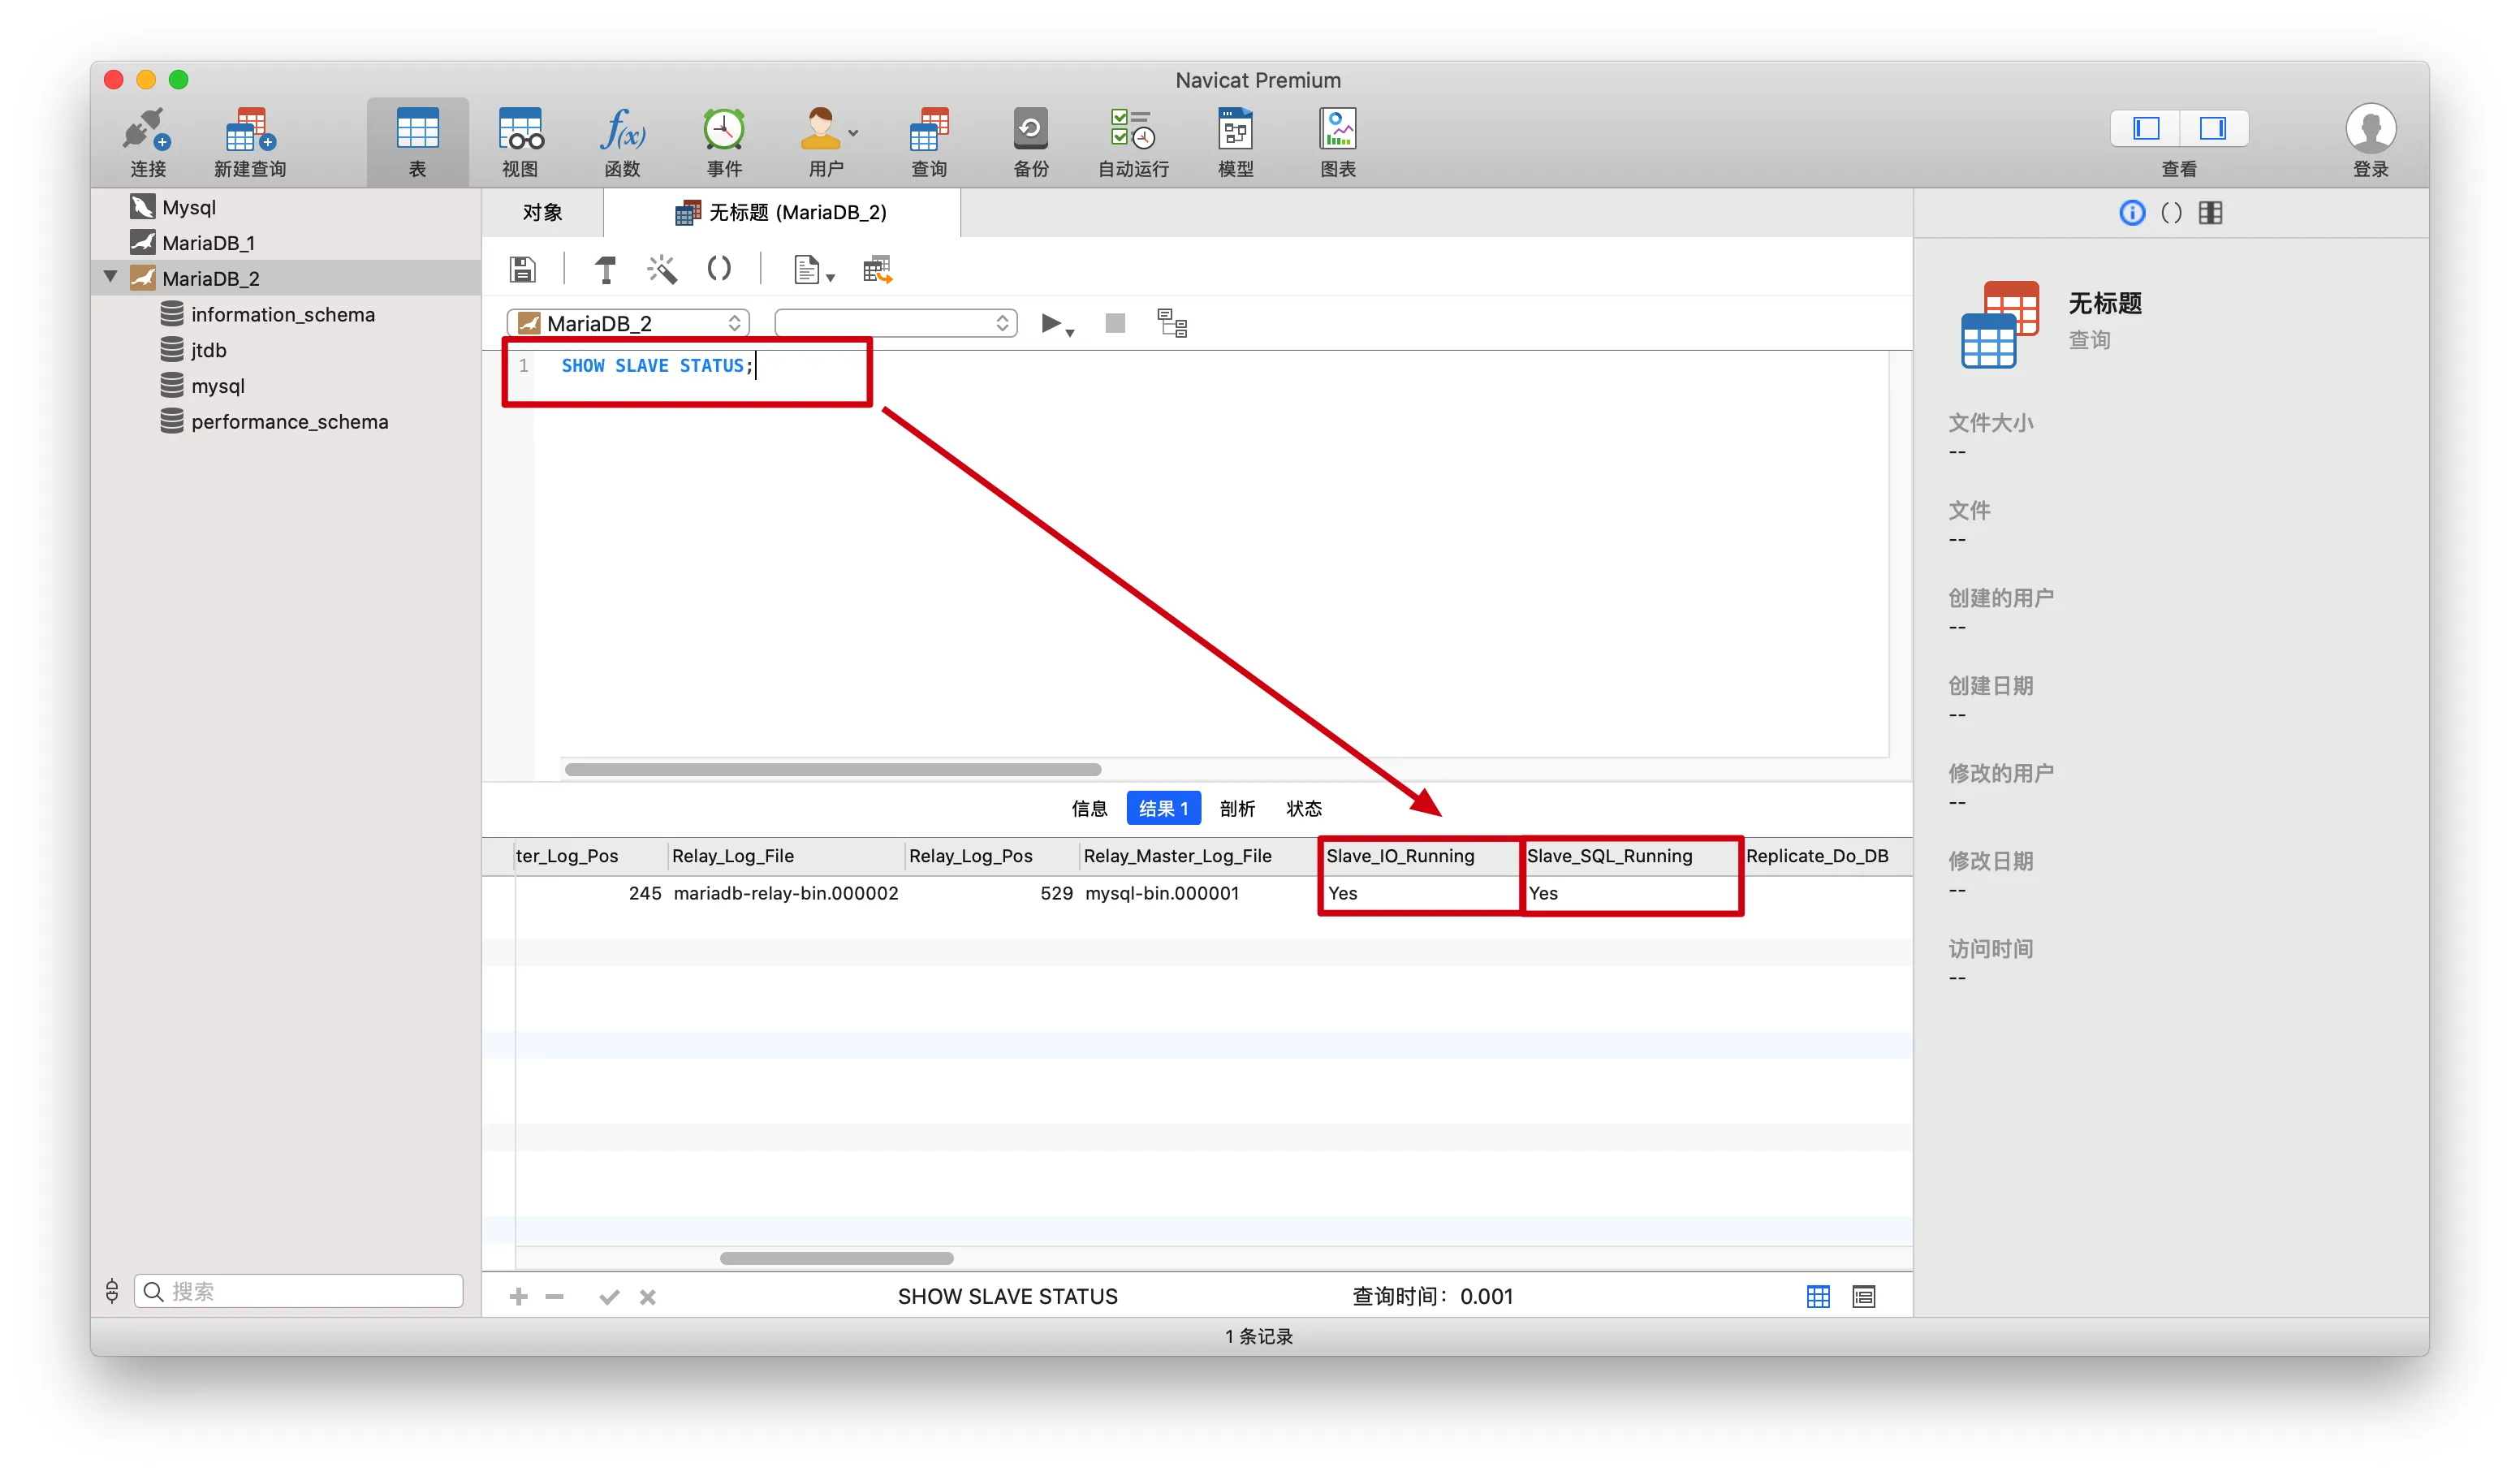Image resolution: width=2520 pixels, height=1476 pixels.
Task: Open the 信息 (Info) result tab
Action: pyautogui.click(x=1089, y=808)
